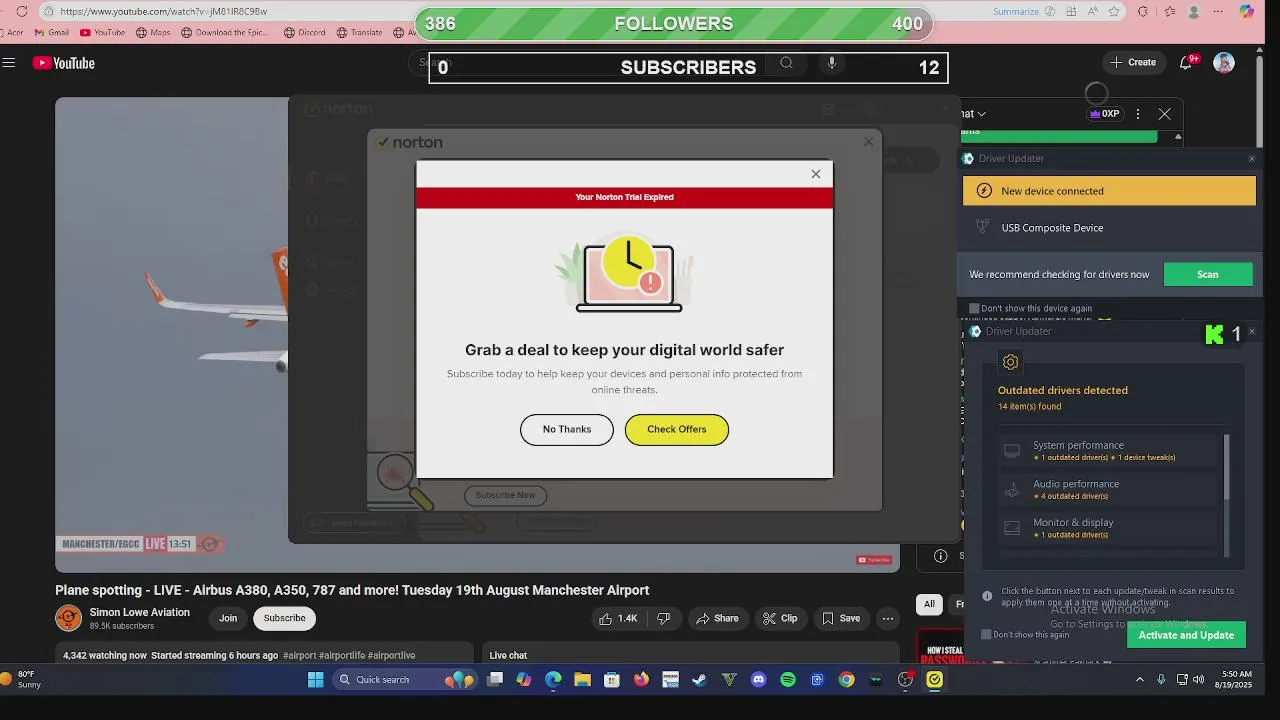The width and height of the screenshot is (1280, 720).
Task: Click Summarize in the address bar
Action: (1016, 11)
